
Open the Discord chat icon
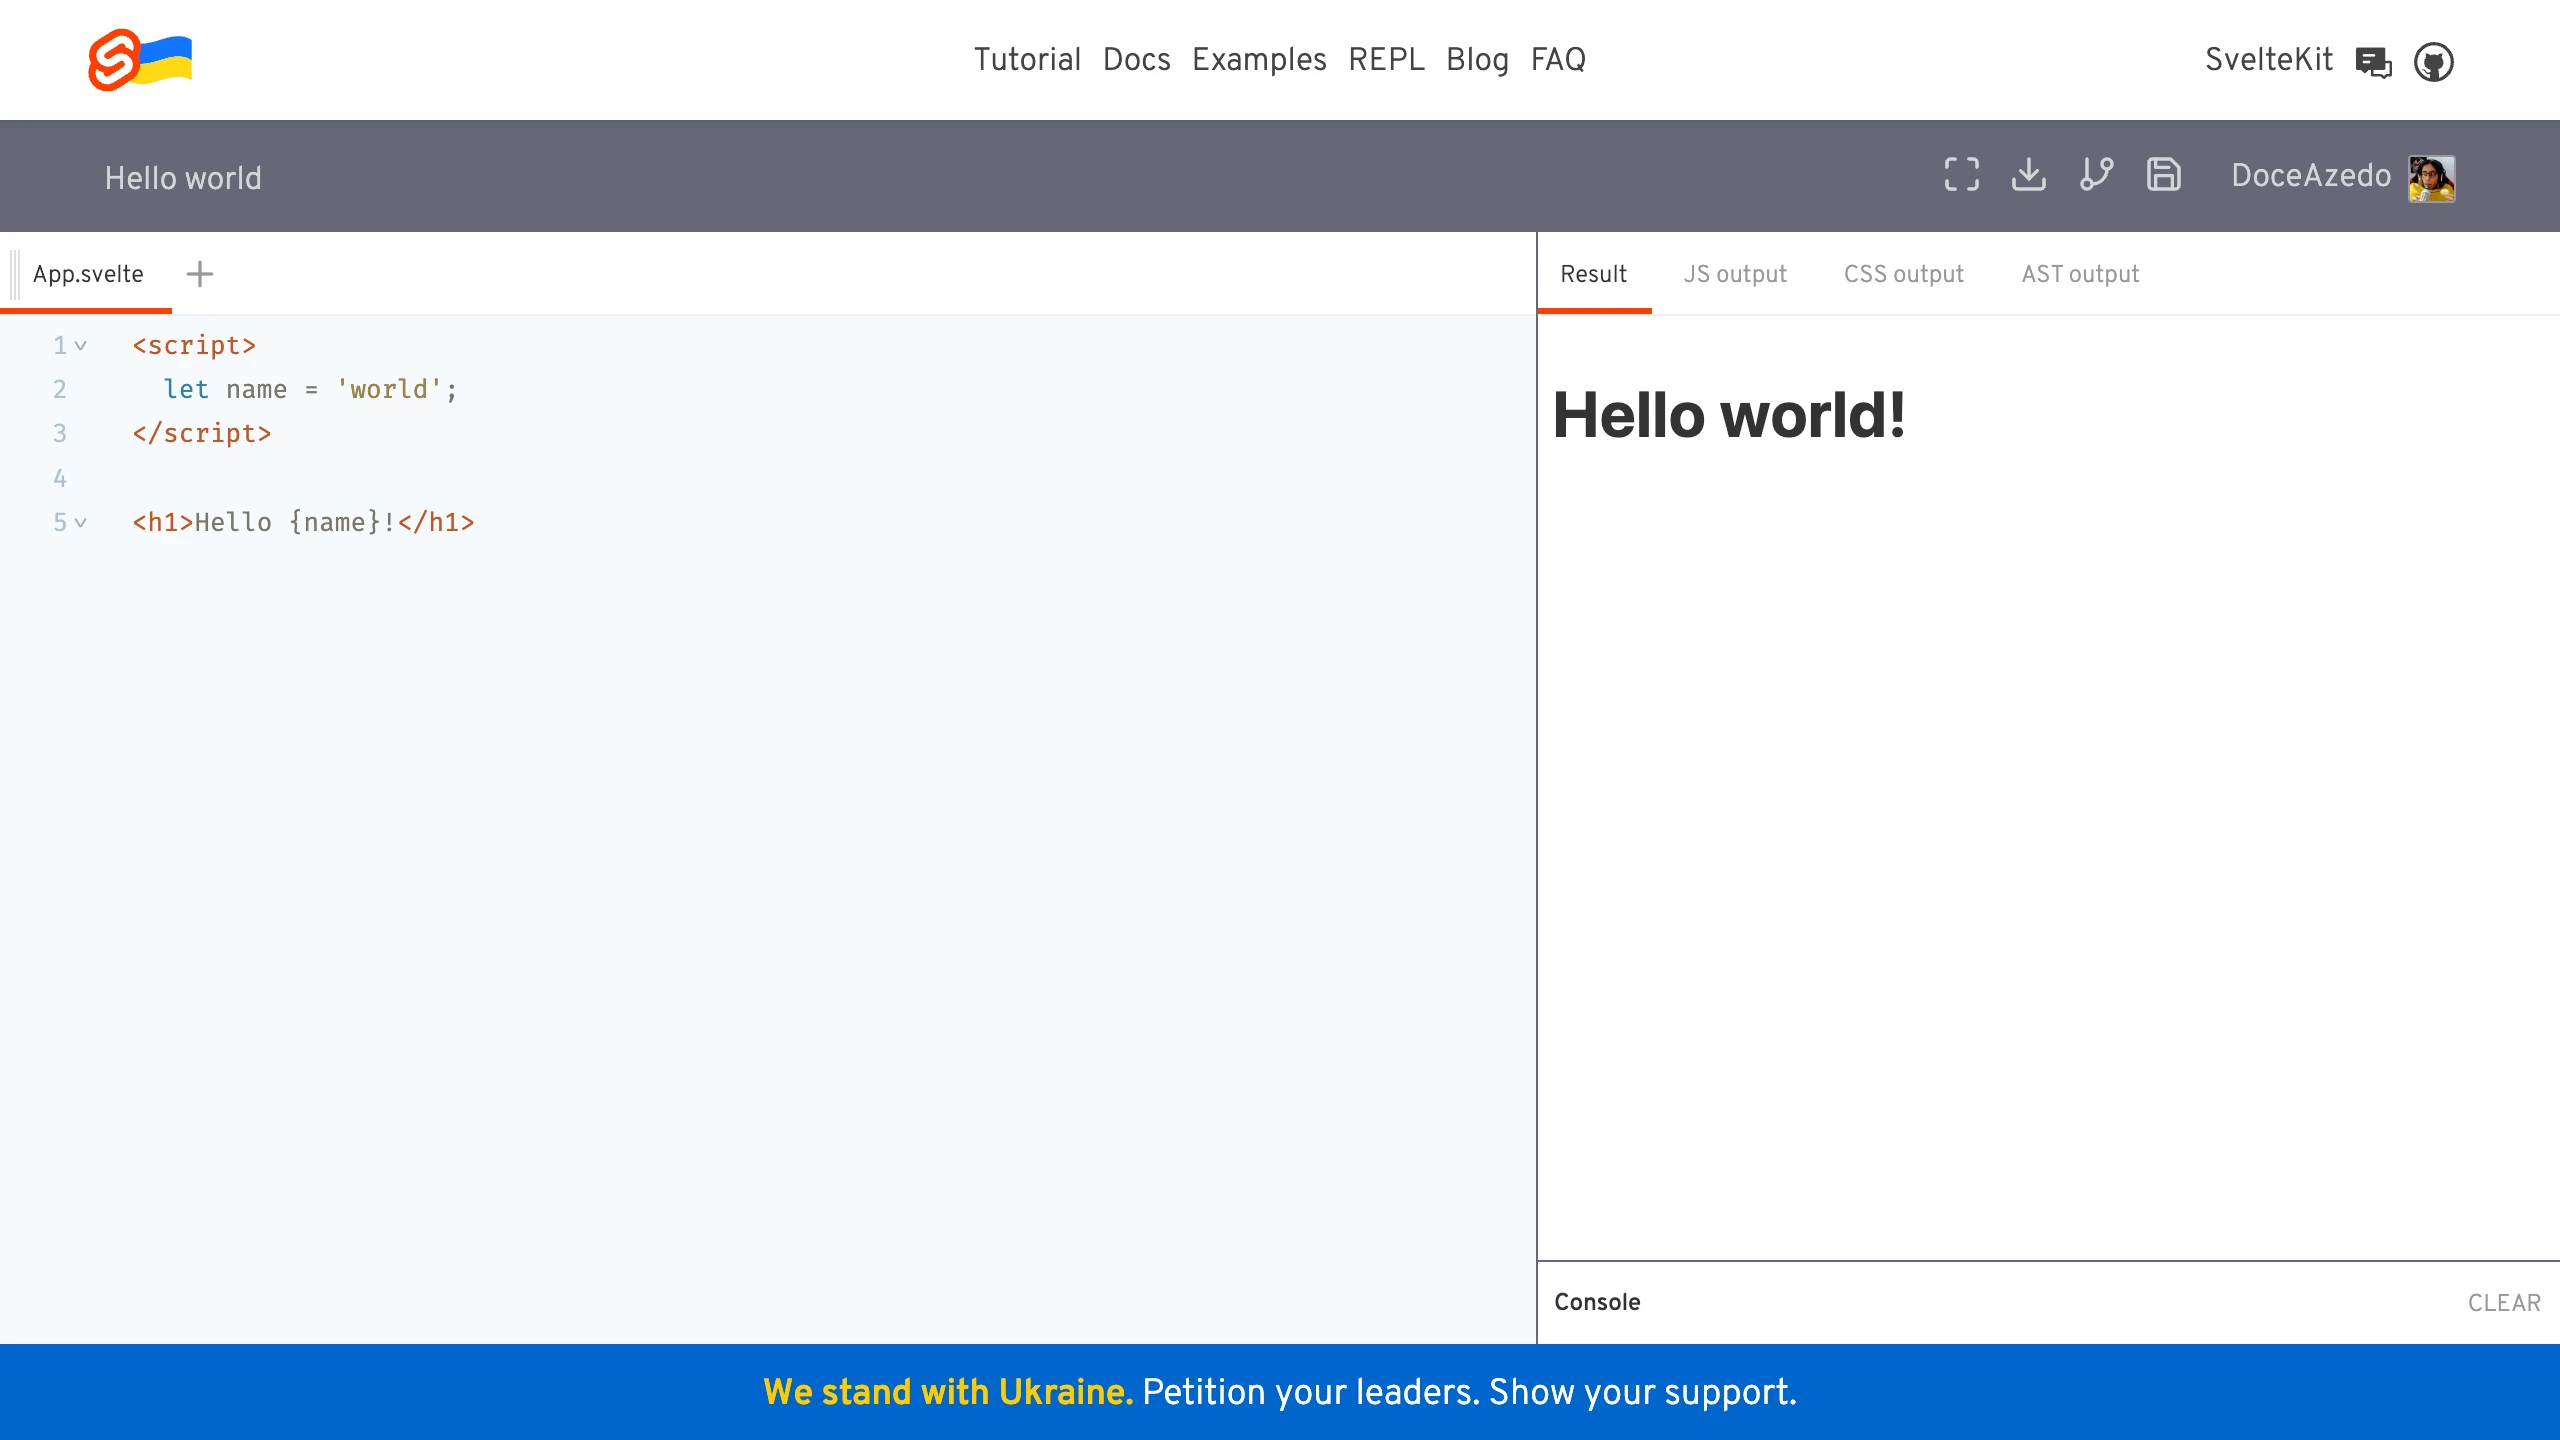pyautogui.click(x=2373, y=62)
